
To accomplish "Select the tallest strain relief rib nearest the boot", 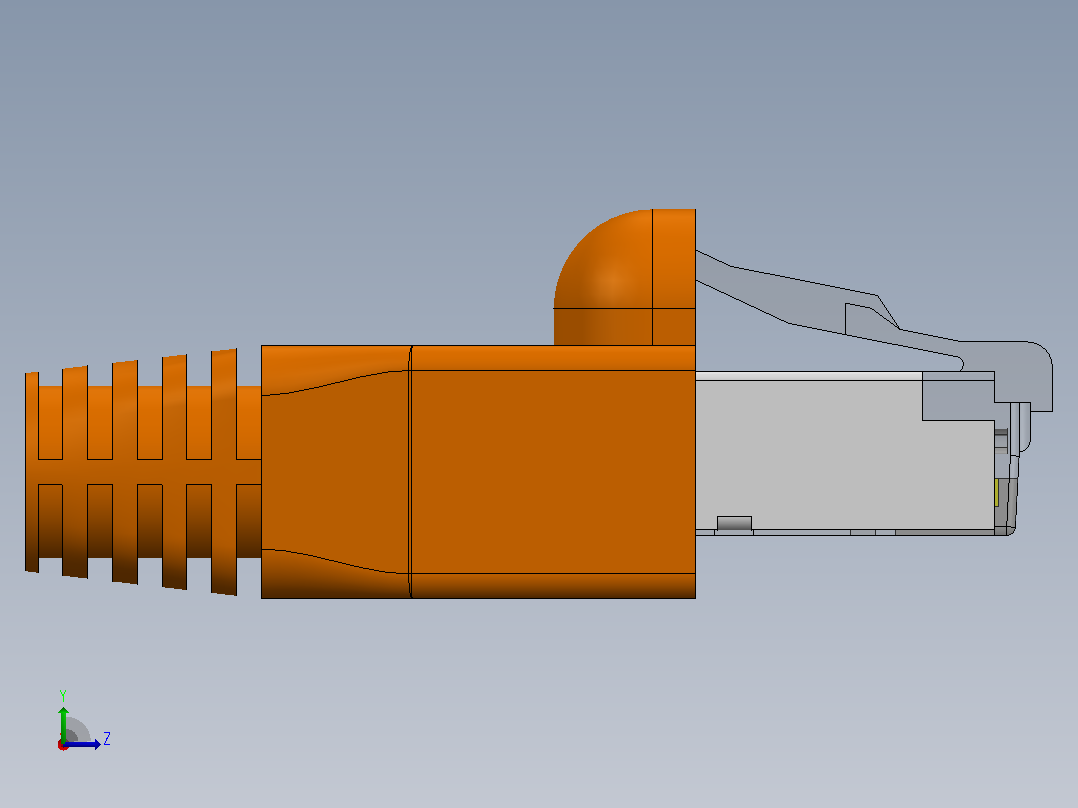I will 224,472.
